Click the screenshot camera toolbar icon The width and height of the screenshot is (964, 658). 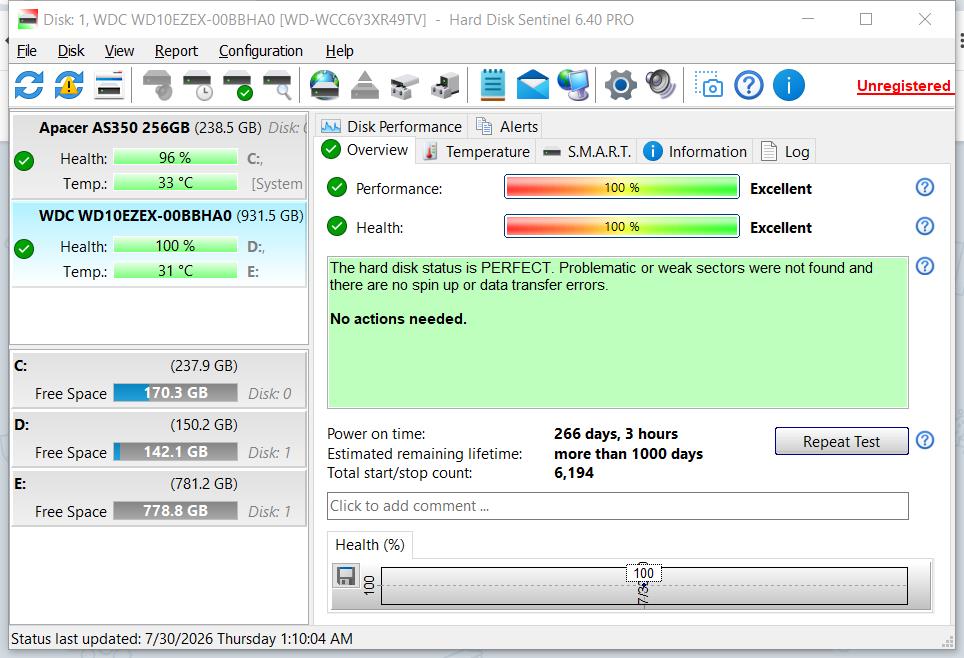(708, 84)
